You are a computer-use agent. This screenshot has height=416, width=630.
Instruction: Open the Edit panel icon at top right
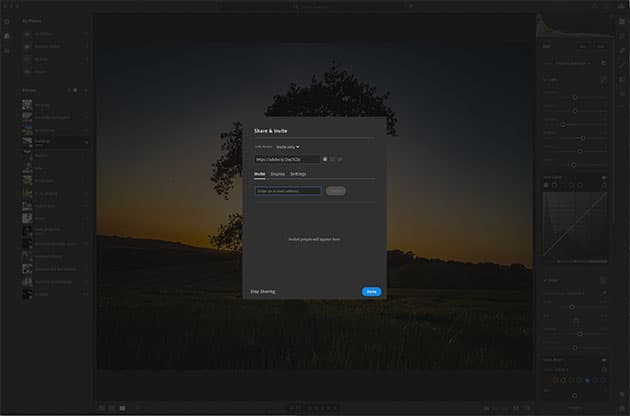tap(622, 21)
